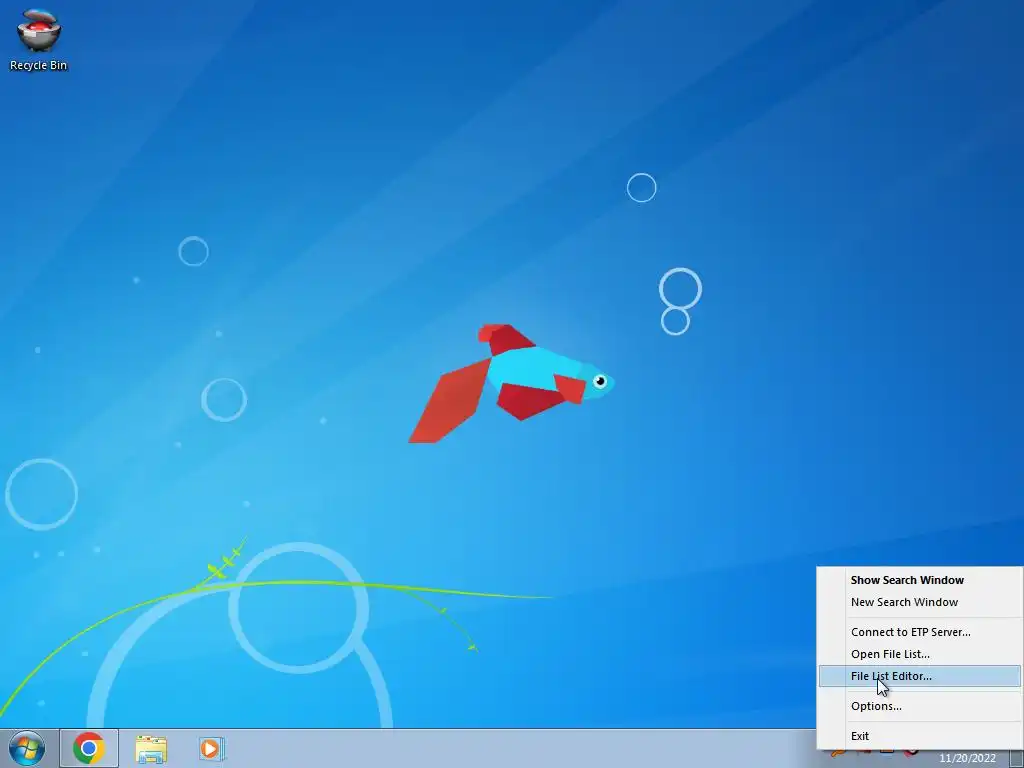Open File List Editor... menu item

click(x=920, y=676)
